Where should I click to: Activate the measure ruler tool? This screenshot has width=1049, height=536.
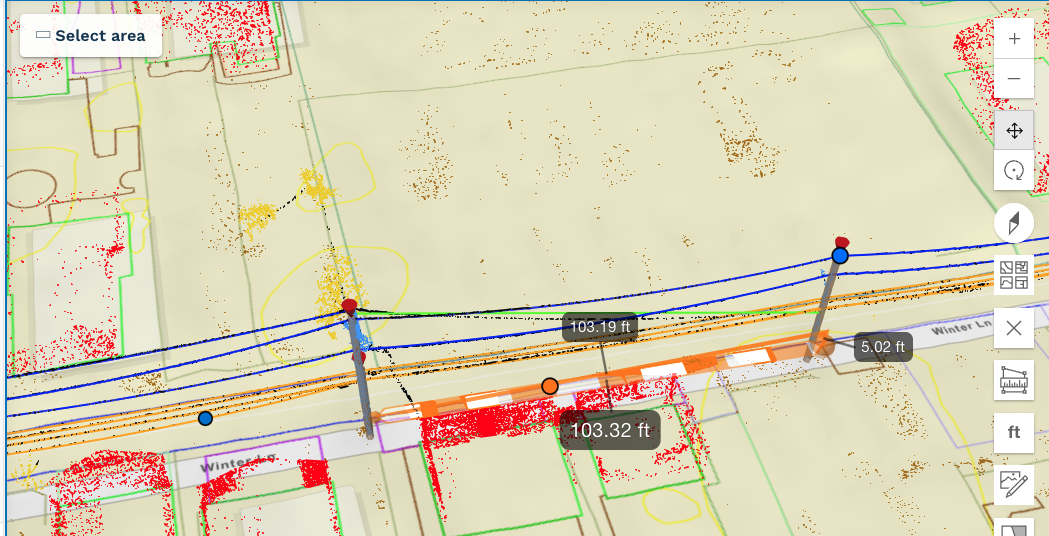pyautogui.click(x=1014, y=380)
